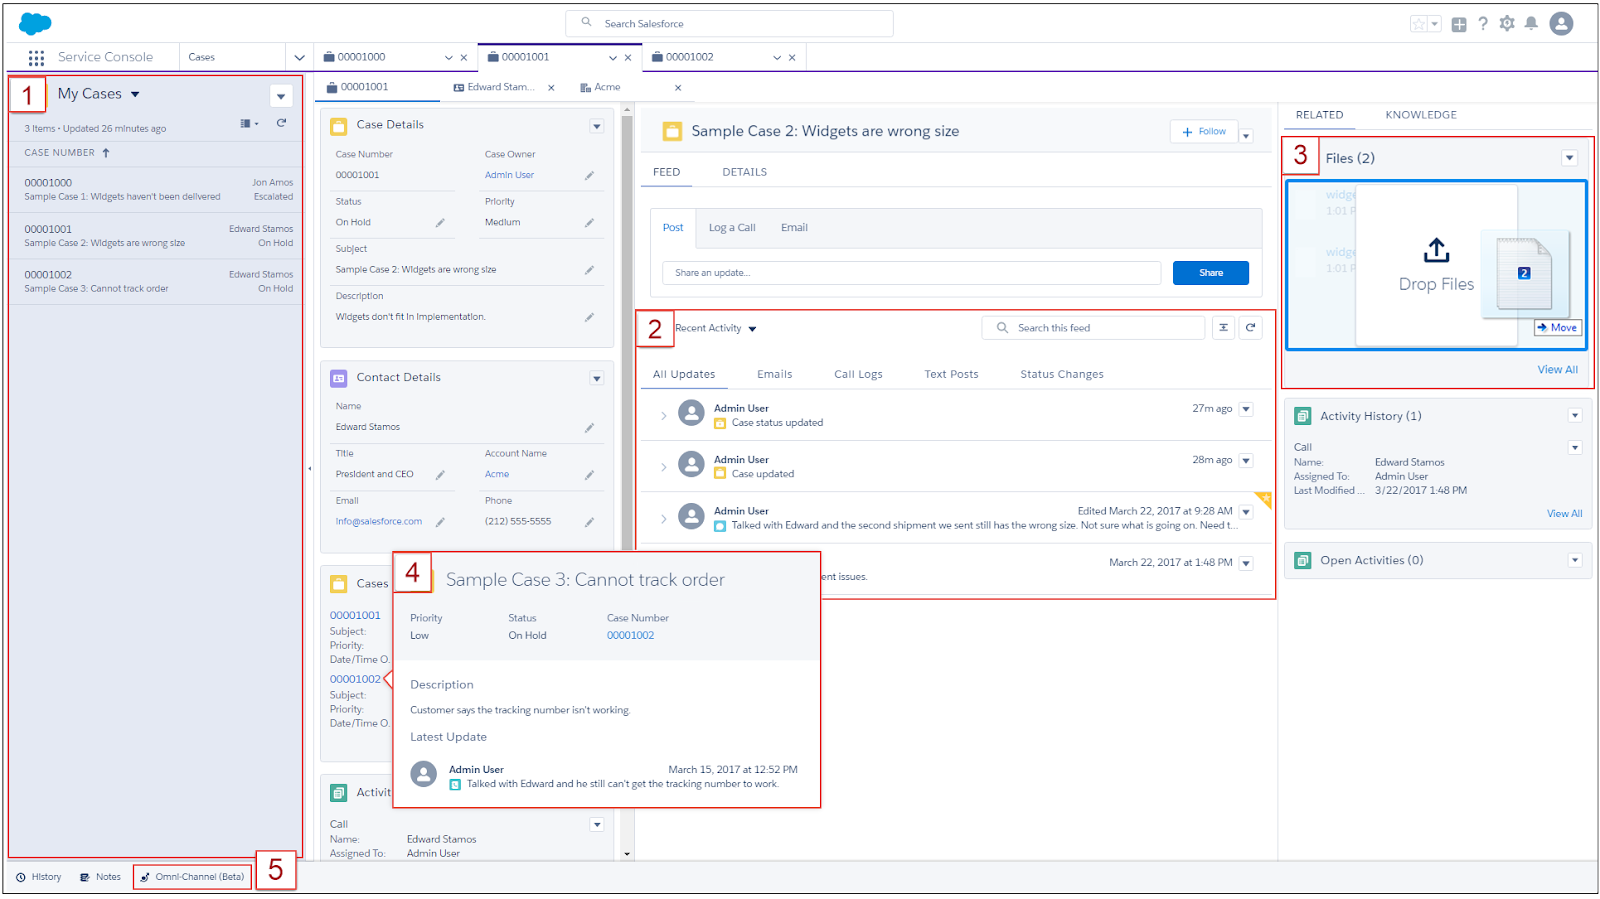Screen dimensions: 1600x899
Task: Edit the Status field with its pencil
Action: (x=440, y=223)
